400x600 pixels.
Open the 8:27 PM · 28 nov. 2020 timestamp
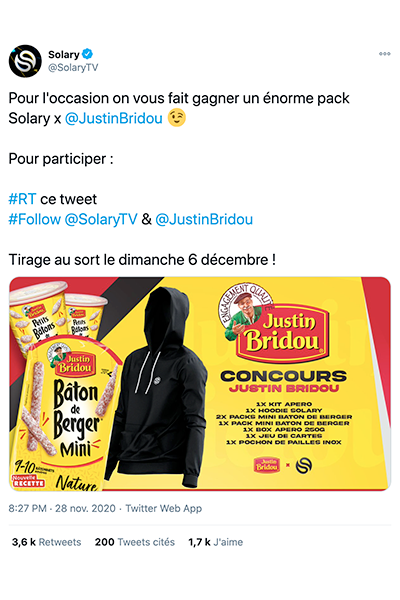(62, 509)
